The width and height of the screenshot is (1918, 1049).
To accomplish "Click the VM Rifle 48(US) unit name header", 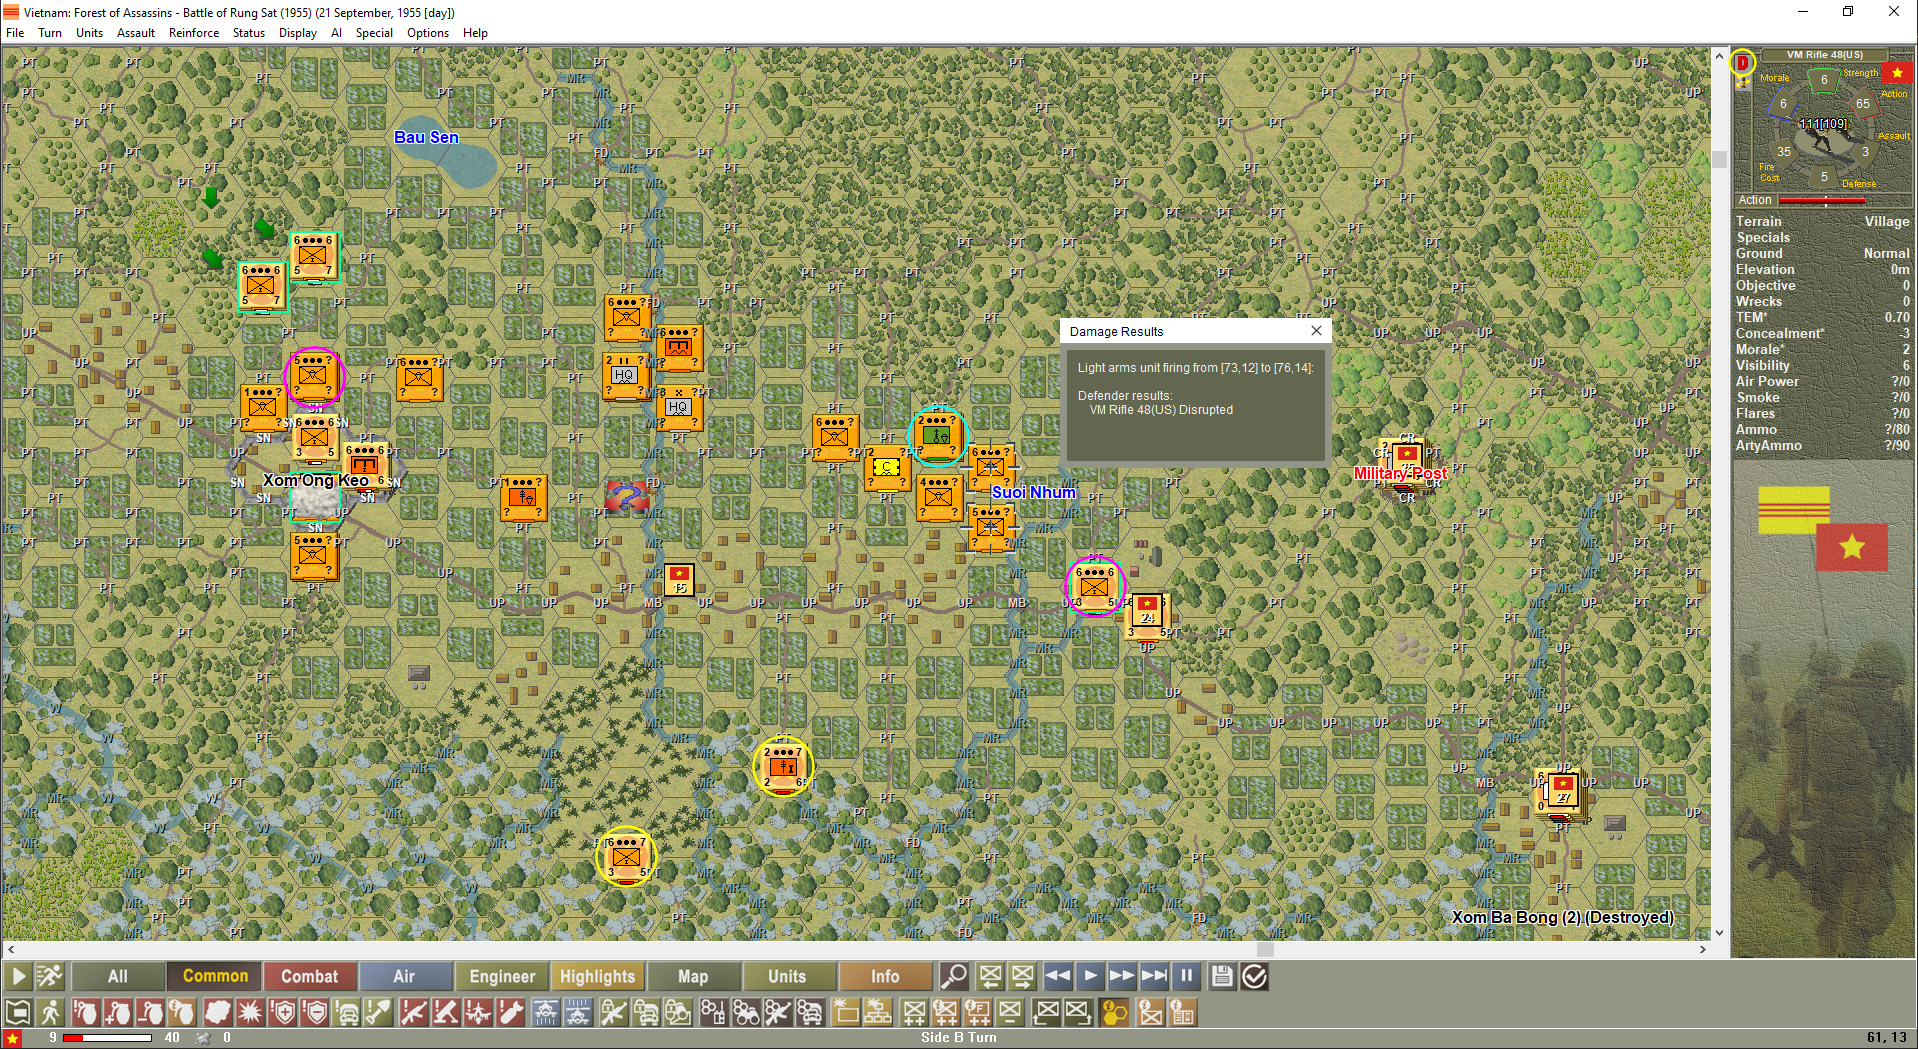I will 1825,55.
